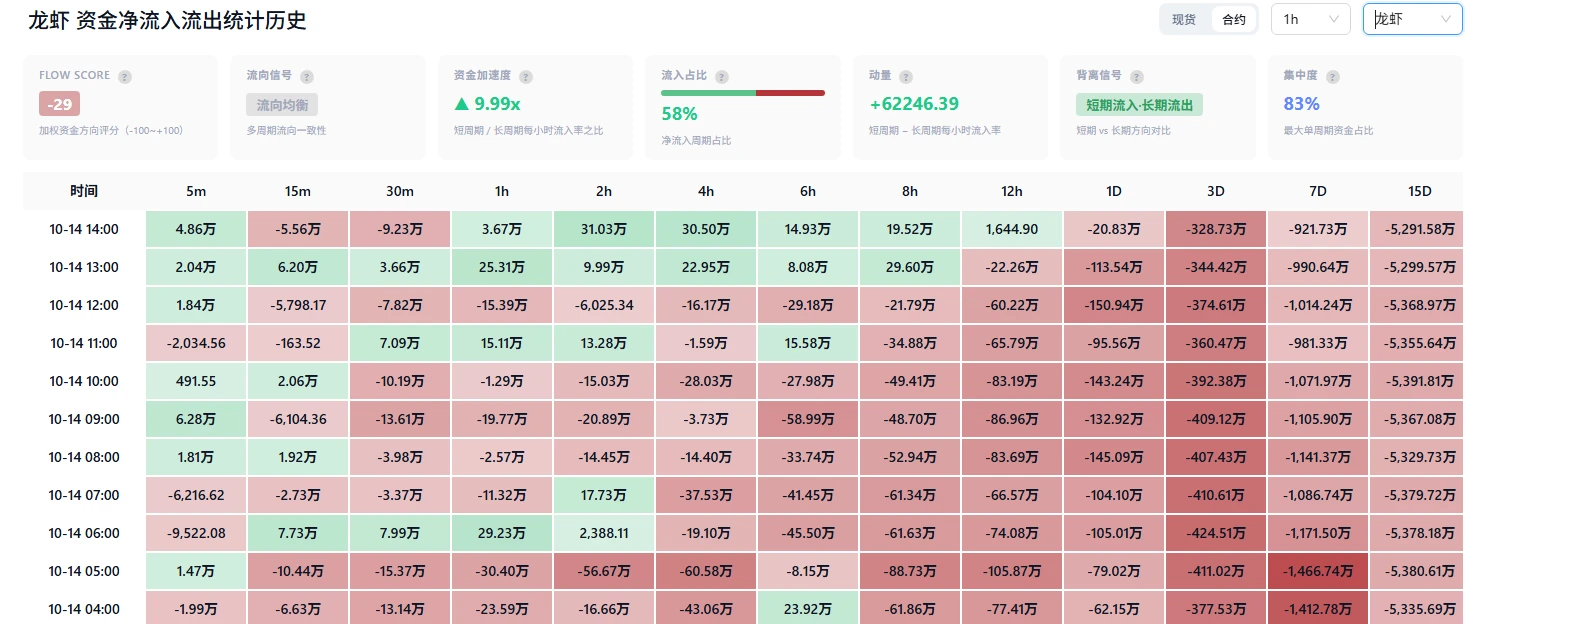Select the -409.12万 cell
Viewport: 1571px width, 624px height.
point(1216,419)
